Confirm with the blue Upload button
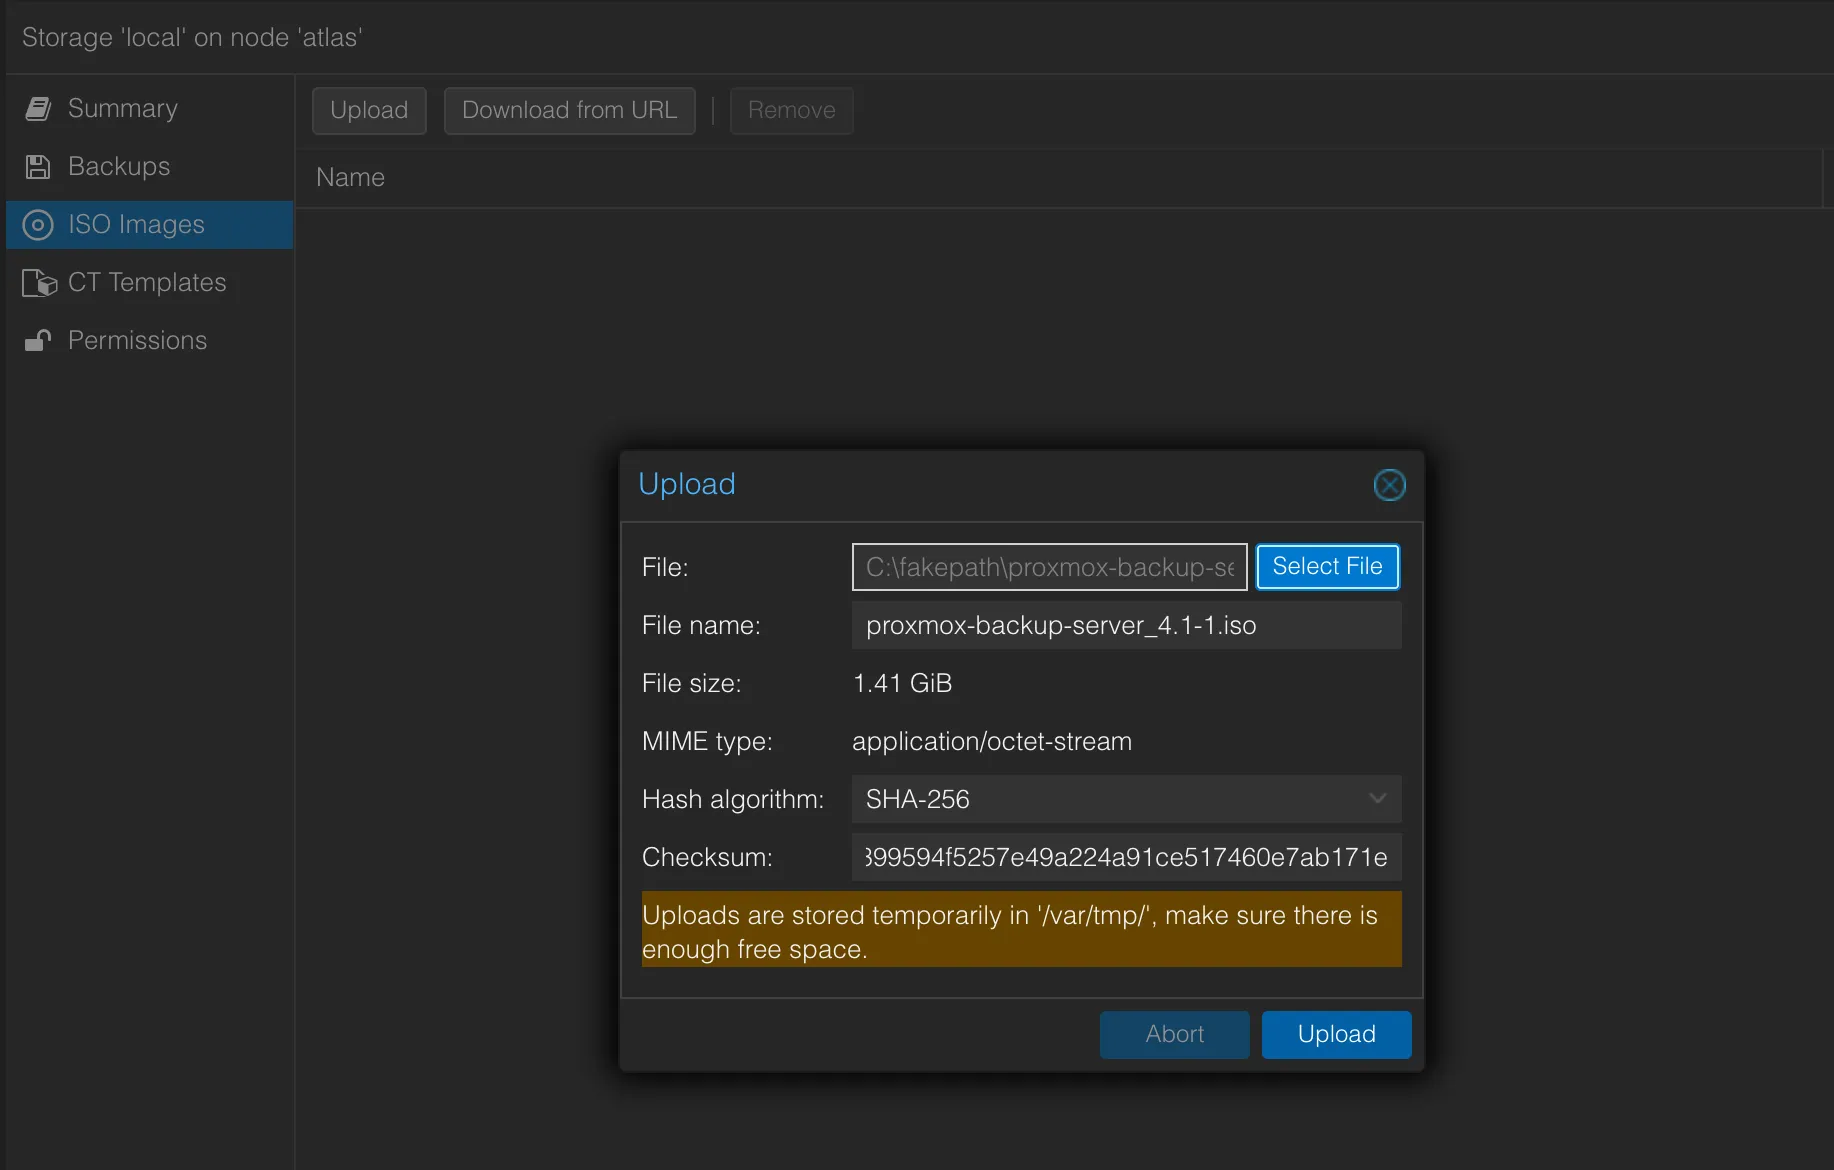 1336,1034
